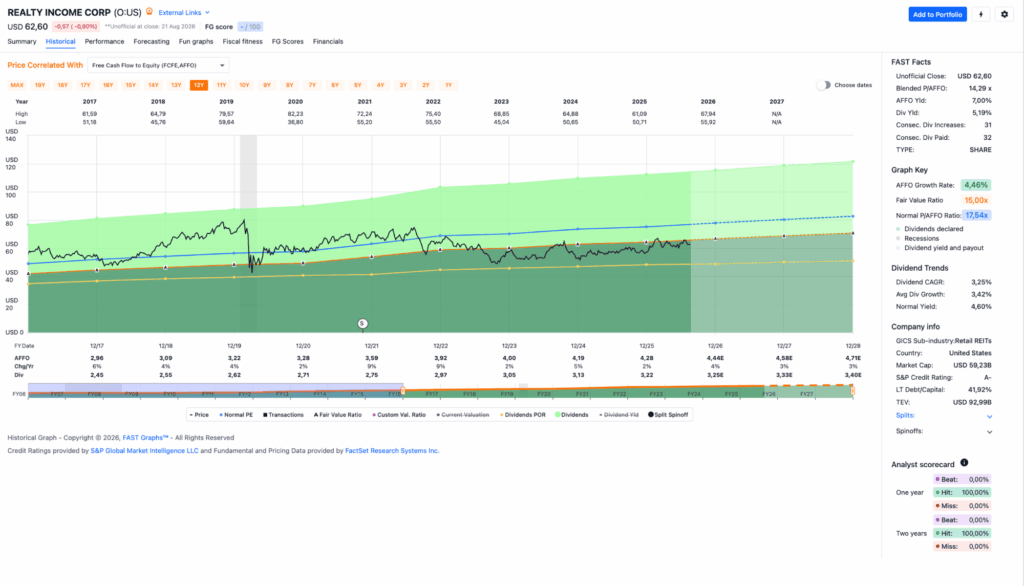The width and height of the screenshot is (1024, 586).
Task: Open S&P Global Market Intelligence link
Action: 144,451
